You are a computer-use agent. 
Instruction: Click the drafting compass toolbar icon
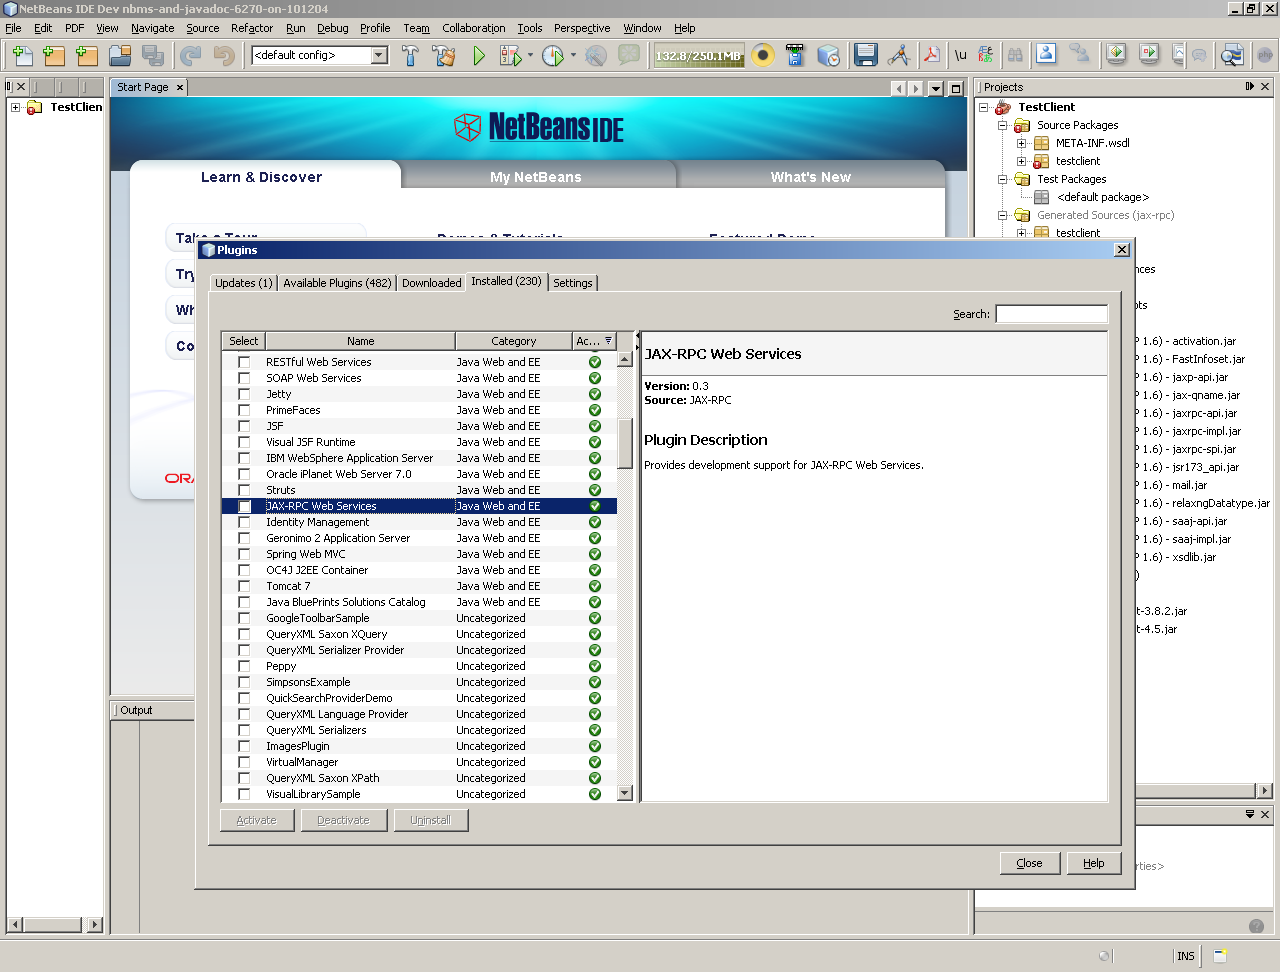tap(899, 56)
